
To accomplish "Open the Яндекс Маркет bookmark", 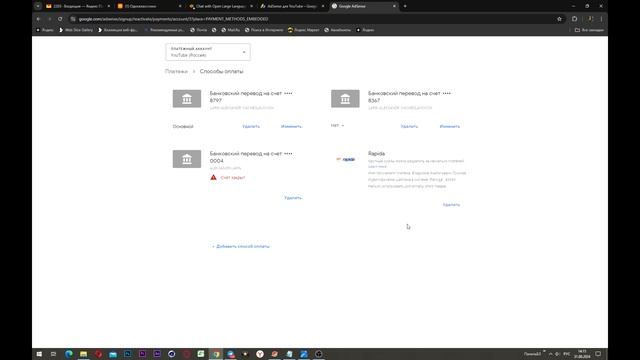I will click(x=304, y=30).
